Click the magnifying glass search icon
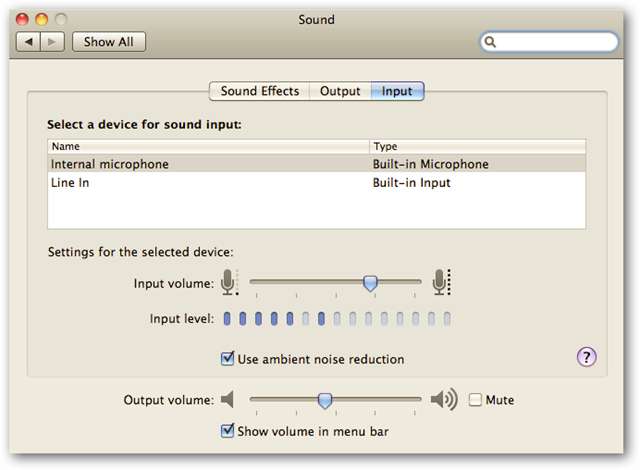Screen dimensions: 640x470 click(x=490, y=42)
